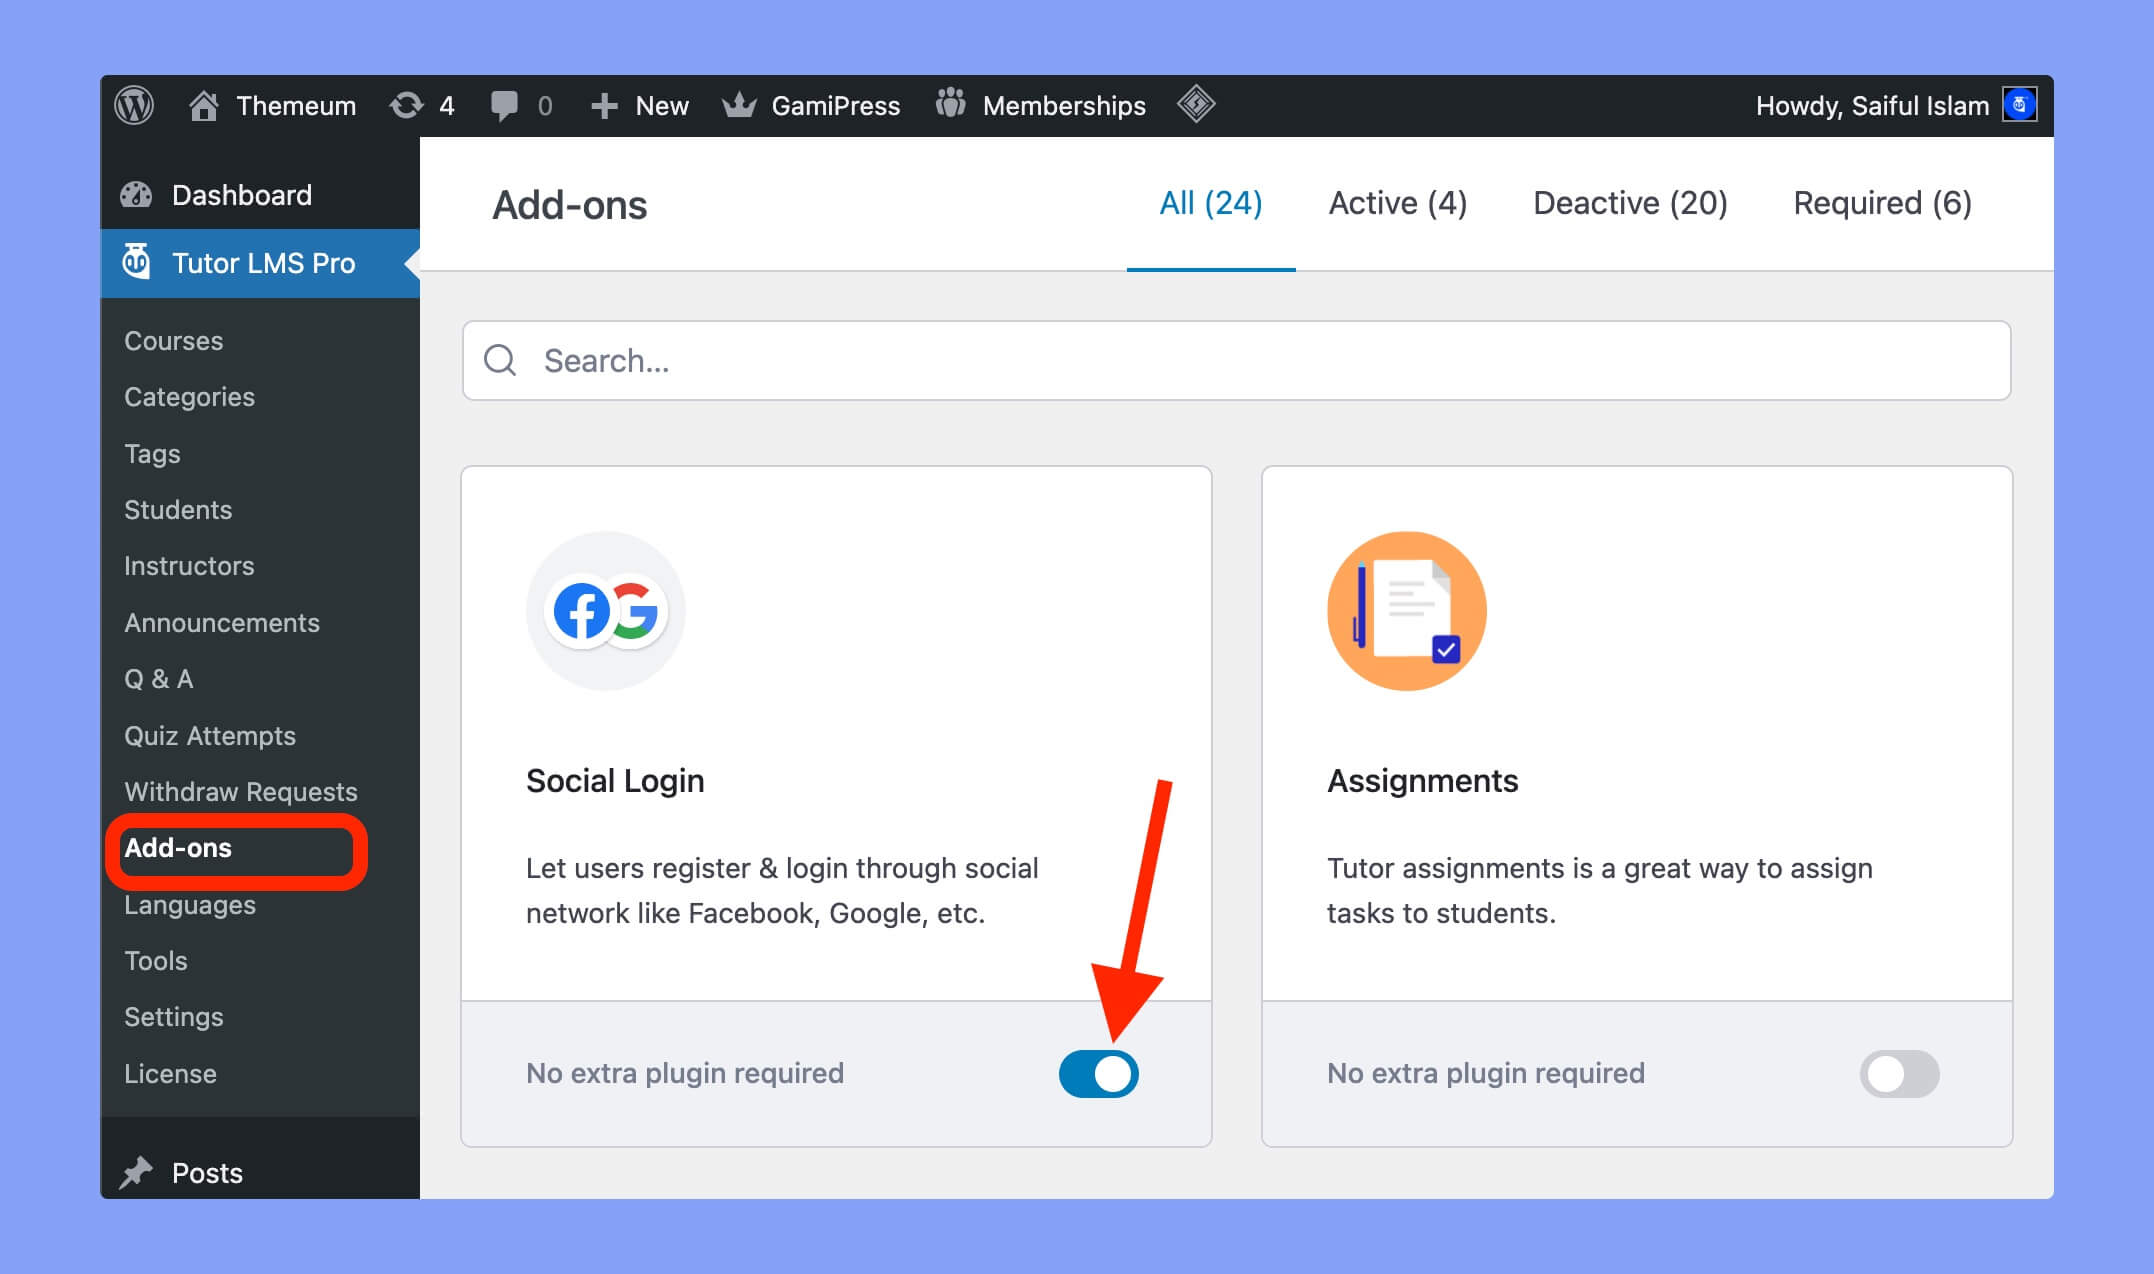The height and width of the screenshot is (1274, 2154).
Task: Toggle the Assignments add-on switch
Action: (1902, 1074)
